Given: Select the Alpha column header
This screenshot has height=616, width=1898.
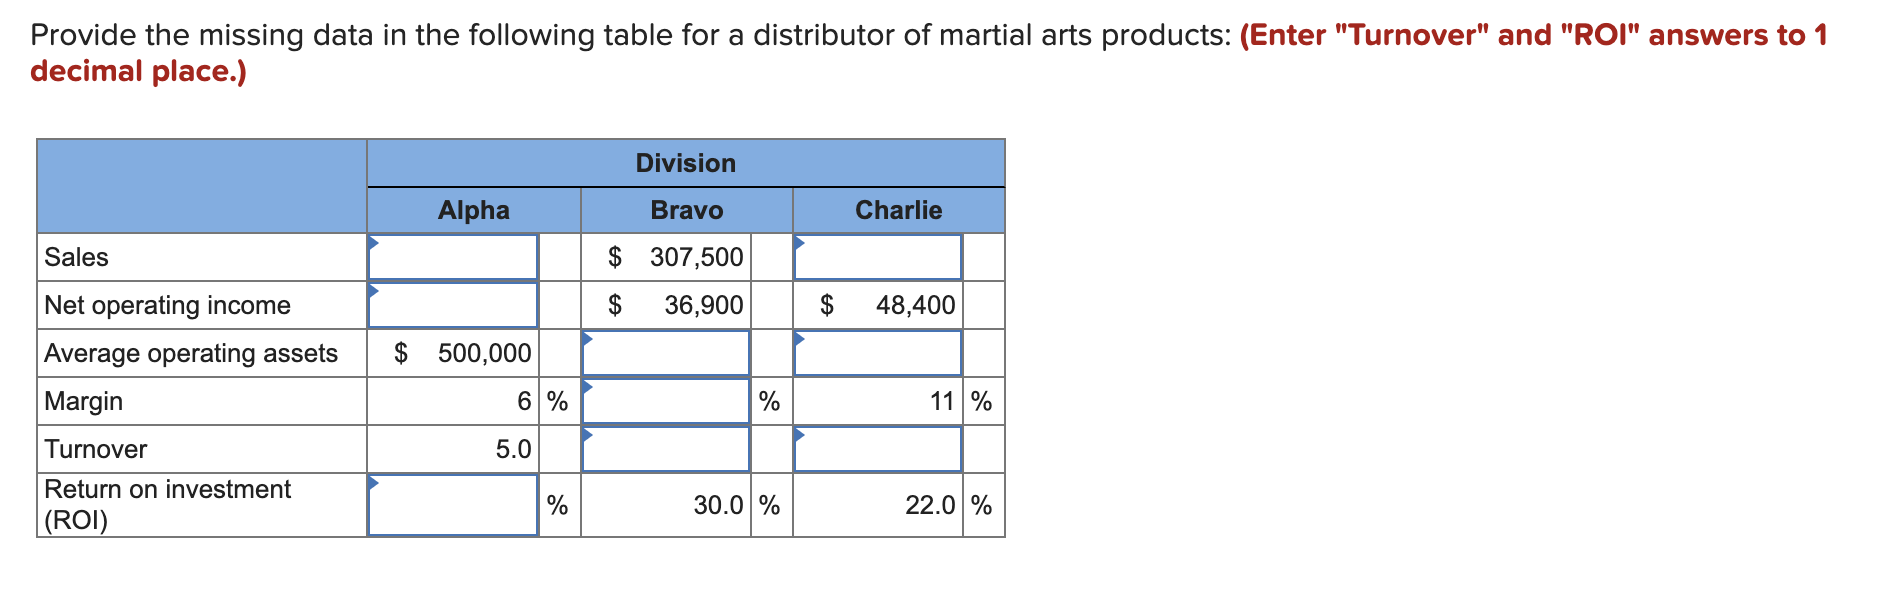Looking at the screenshot, I should tap(473, 210).
